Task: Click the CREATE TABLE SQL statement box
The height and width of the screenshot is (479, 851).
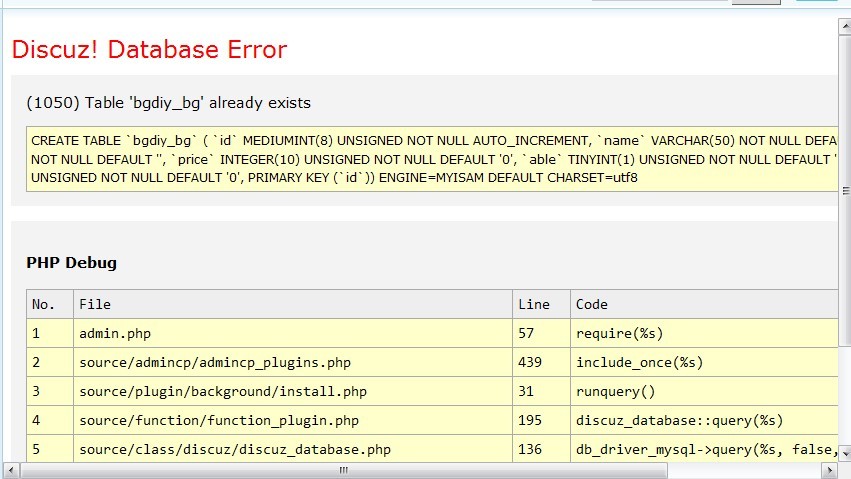Action: coord(432,159)
